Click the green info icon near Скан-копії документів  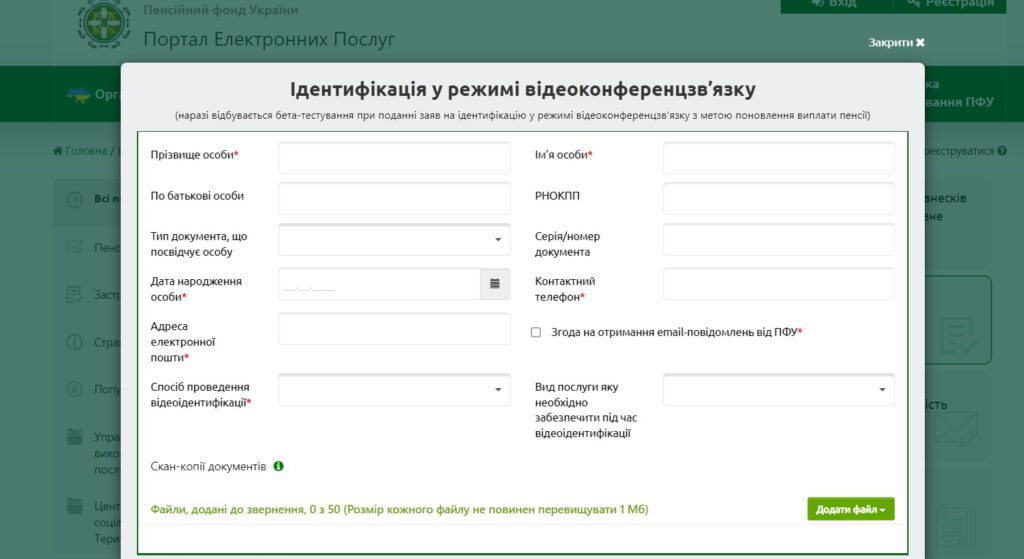point(279,466)
